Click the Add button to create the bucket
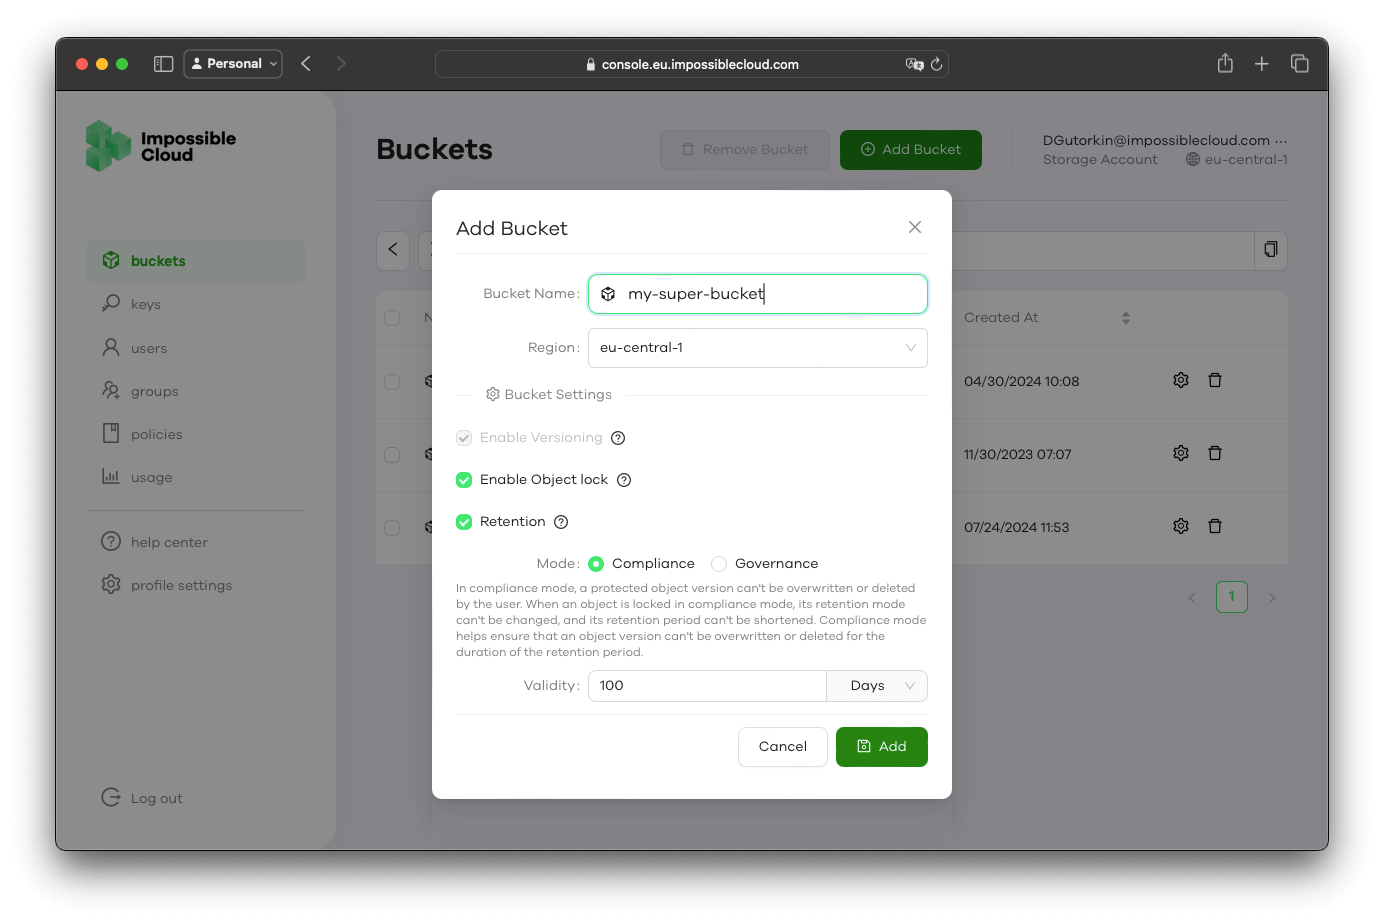1384x924 pixels. pyautogui.click(x=881, y=746)
